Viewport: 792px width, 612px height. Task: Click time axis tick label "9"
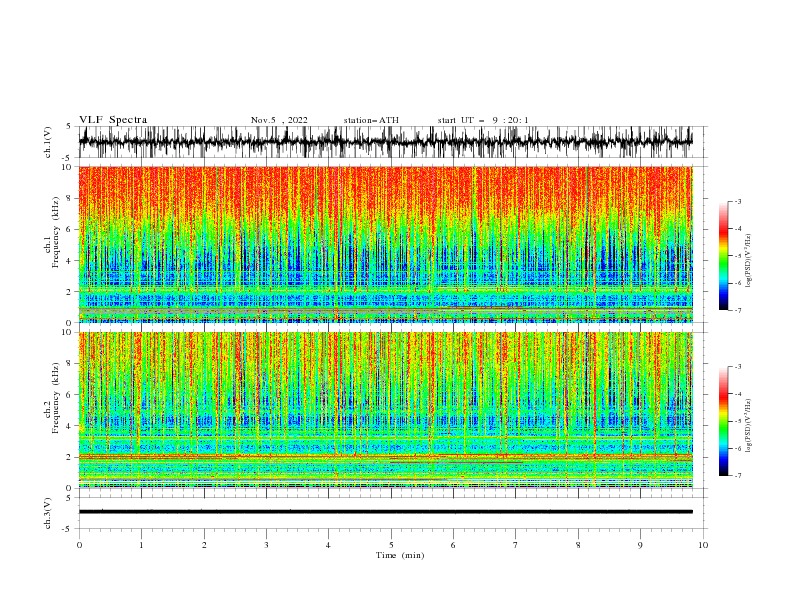click(640, 545)
